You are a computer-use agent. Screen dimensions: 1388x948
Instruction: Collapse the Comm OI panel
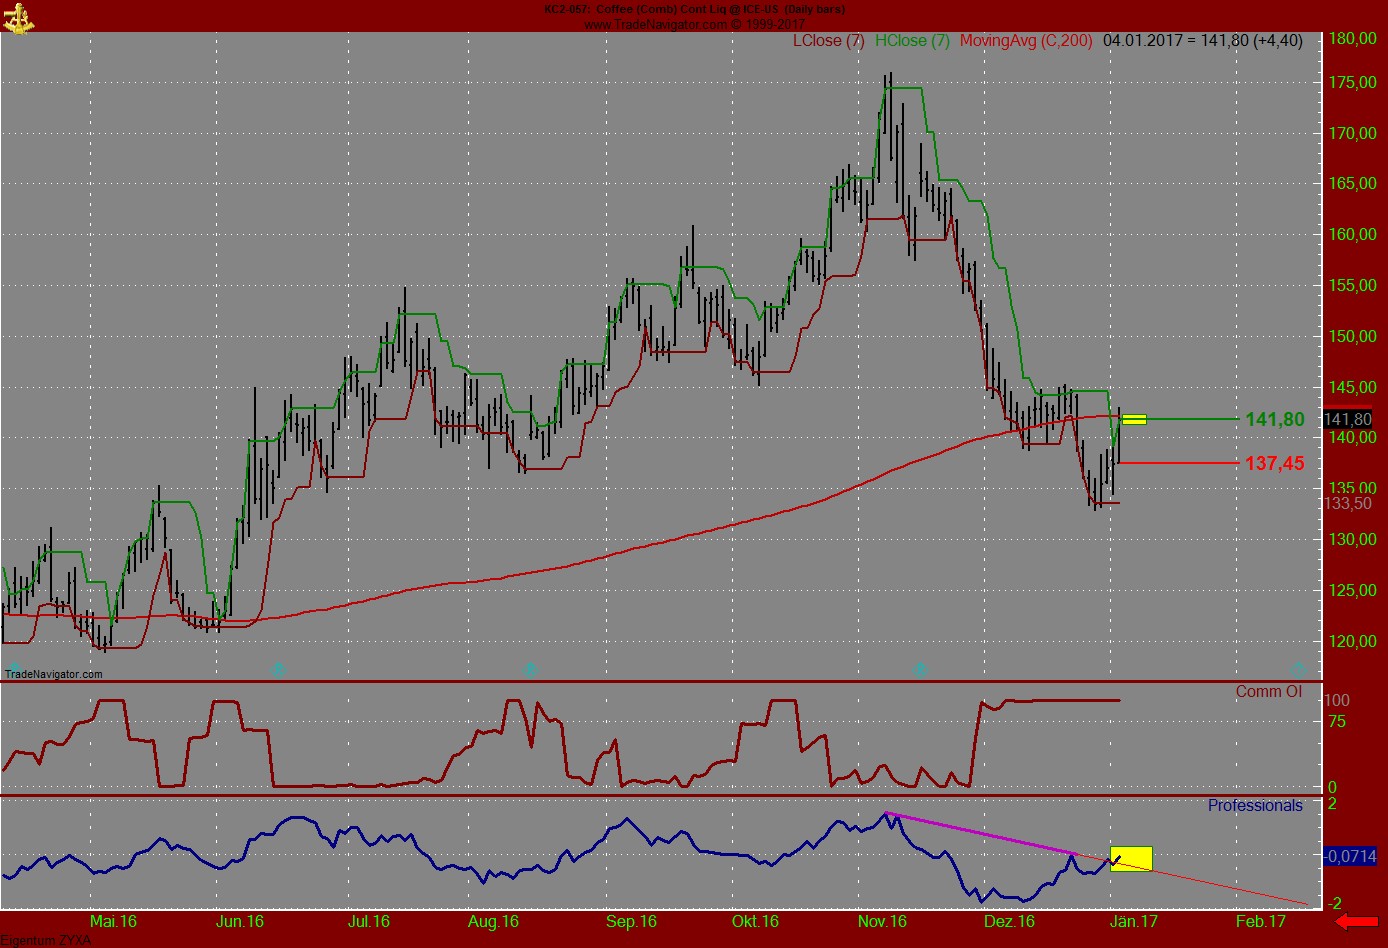tap(1267, 691)
